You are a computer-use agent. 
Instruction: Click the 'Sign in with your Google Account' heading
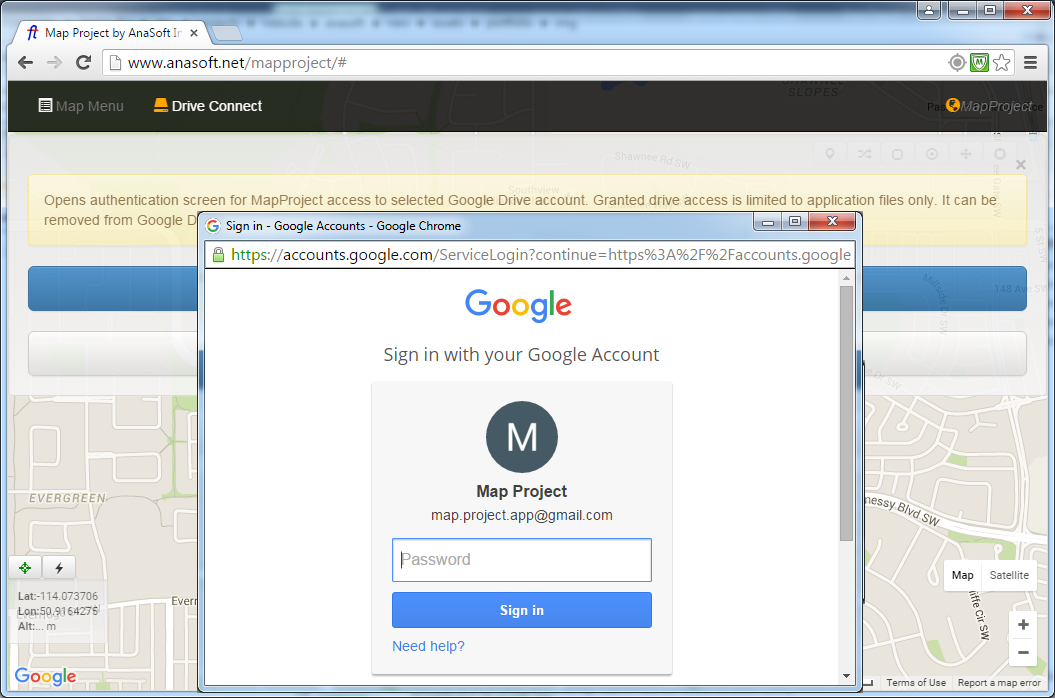pos(521,355)
